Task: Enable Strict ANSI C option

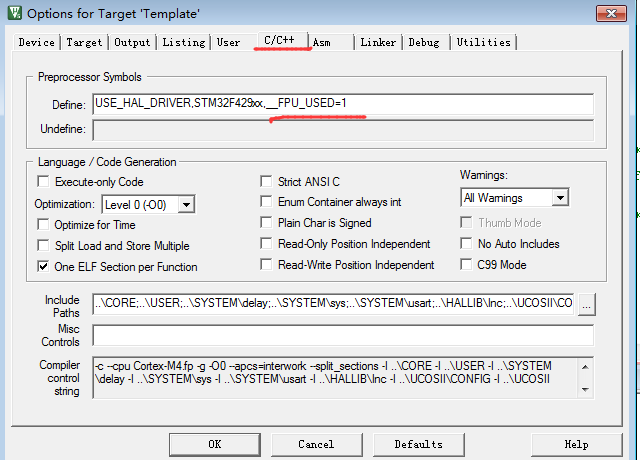Action: click(266, 181)
